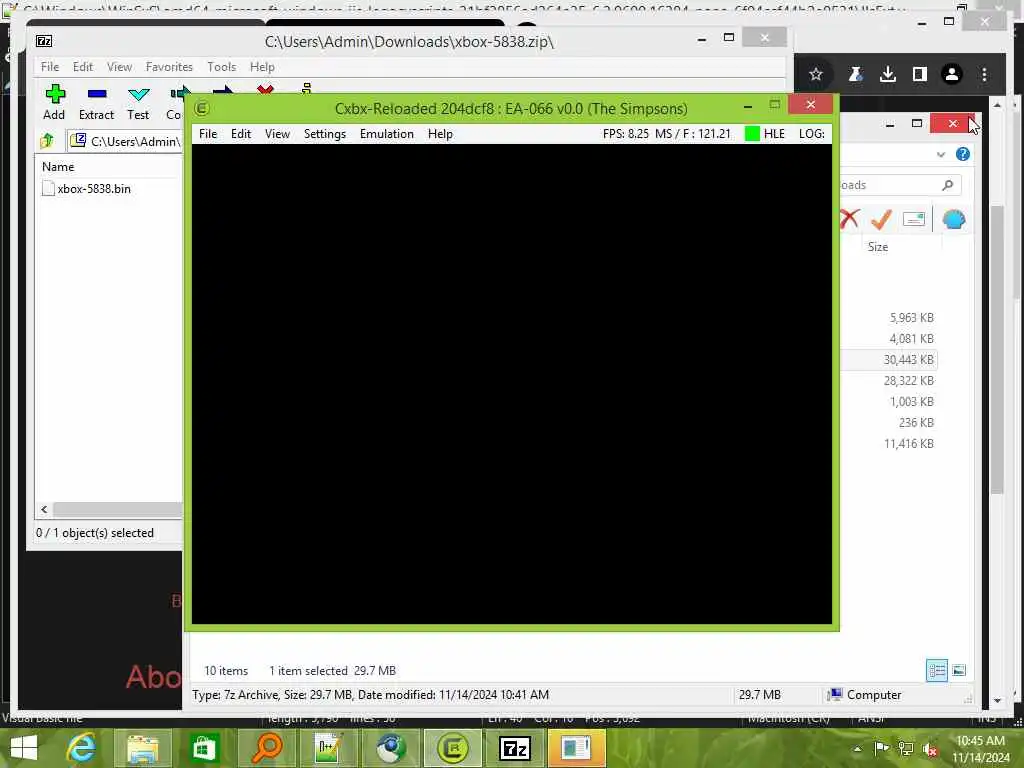
Task: Click the Explorer vertical scrollbar thumb
Action: click(997, 349)
